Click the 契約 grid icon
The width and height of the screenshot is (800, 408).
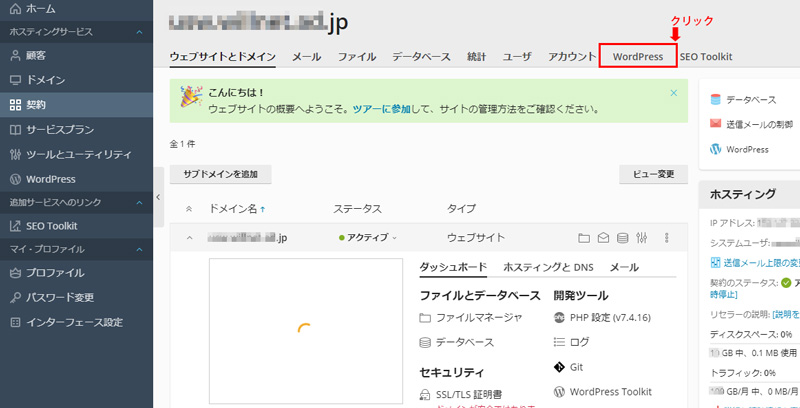[x=15, y=105]
